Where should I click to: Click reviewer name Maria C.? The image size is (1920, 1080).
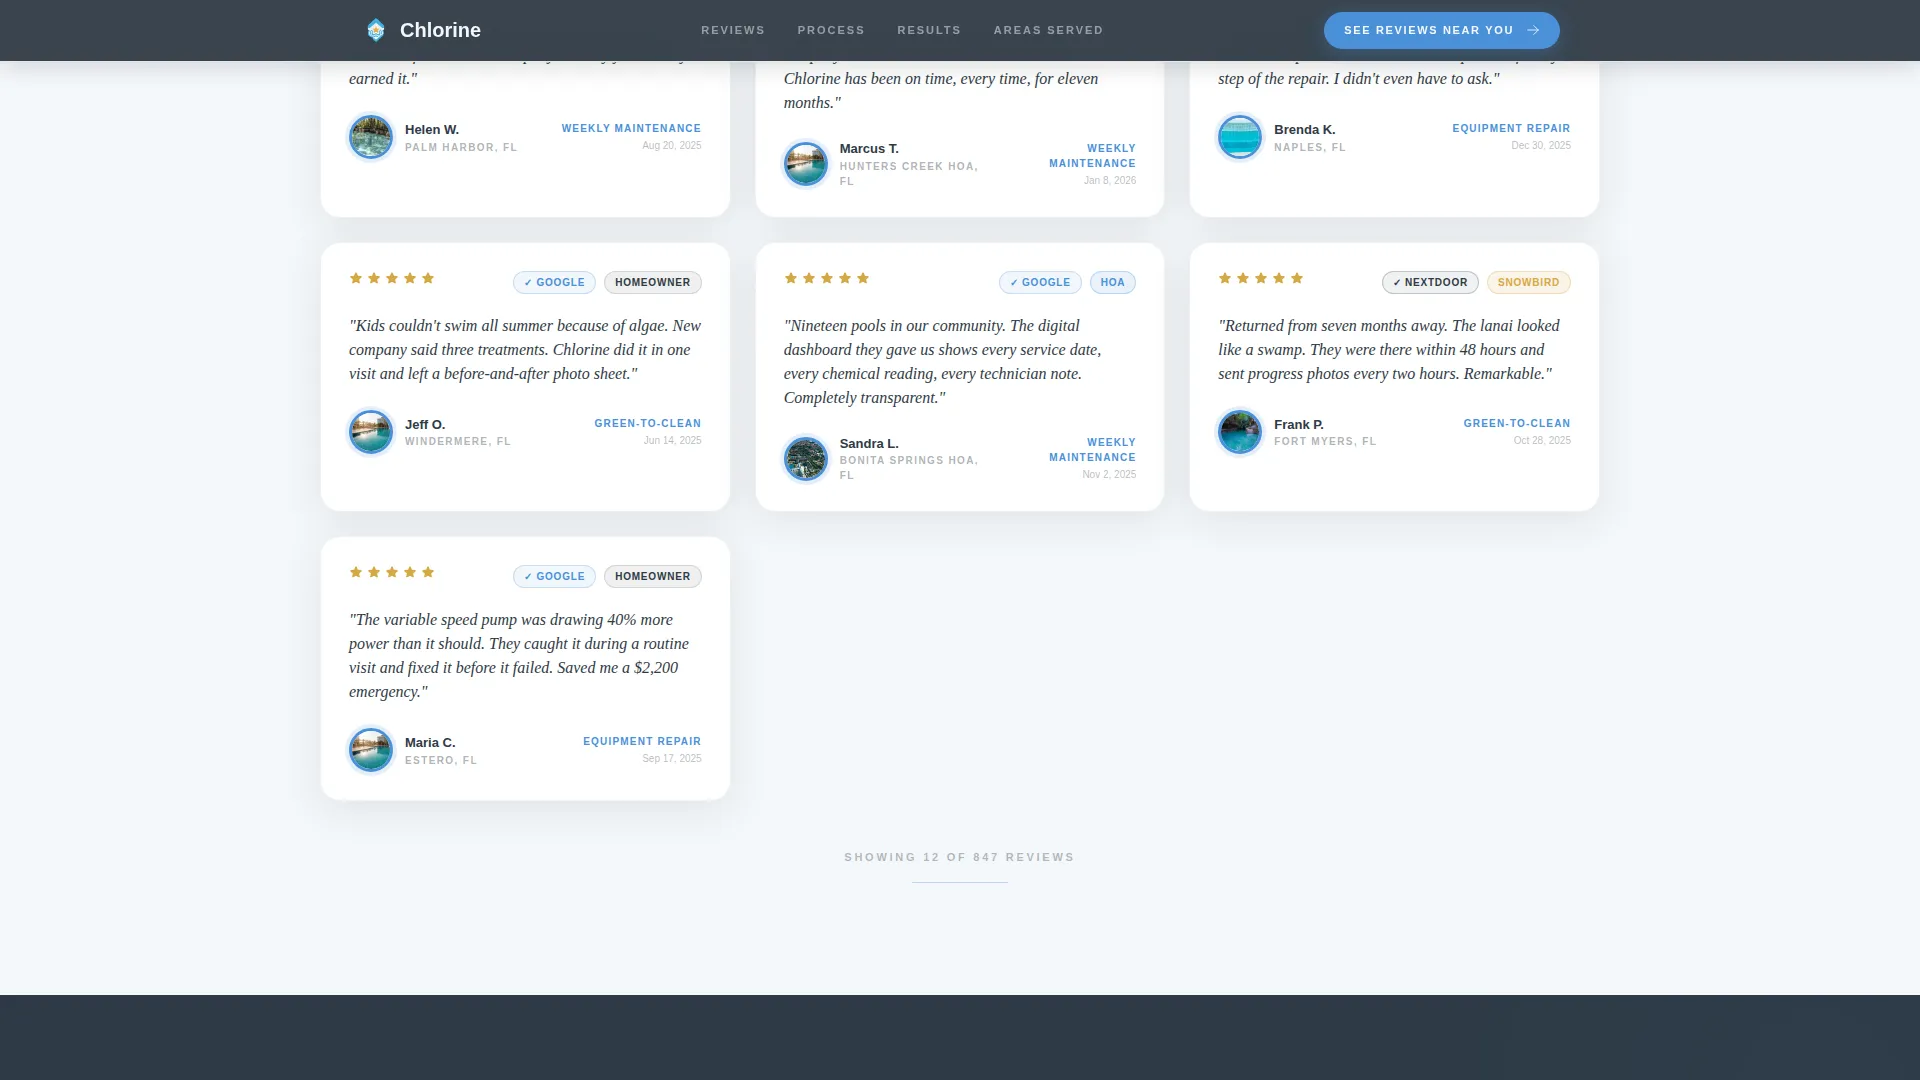430,743
